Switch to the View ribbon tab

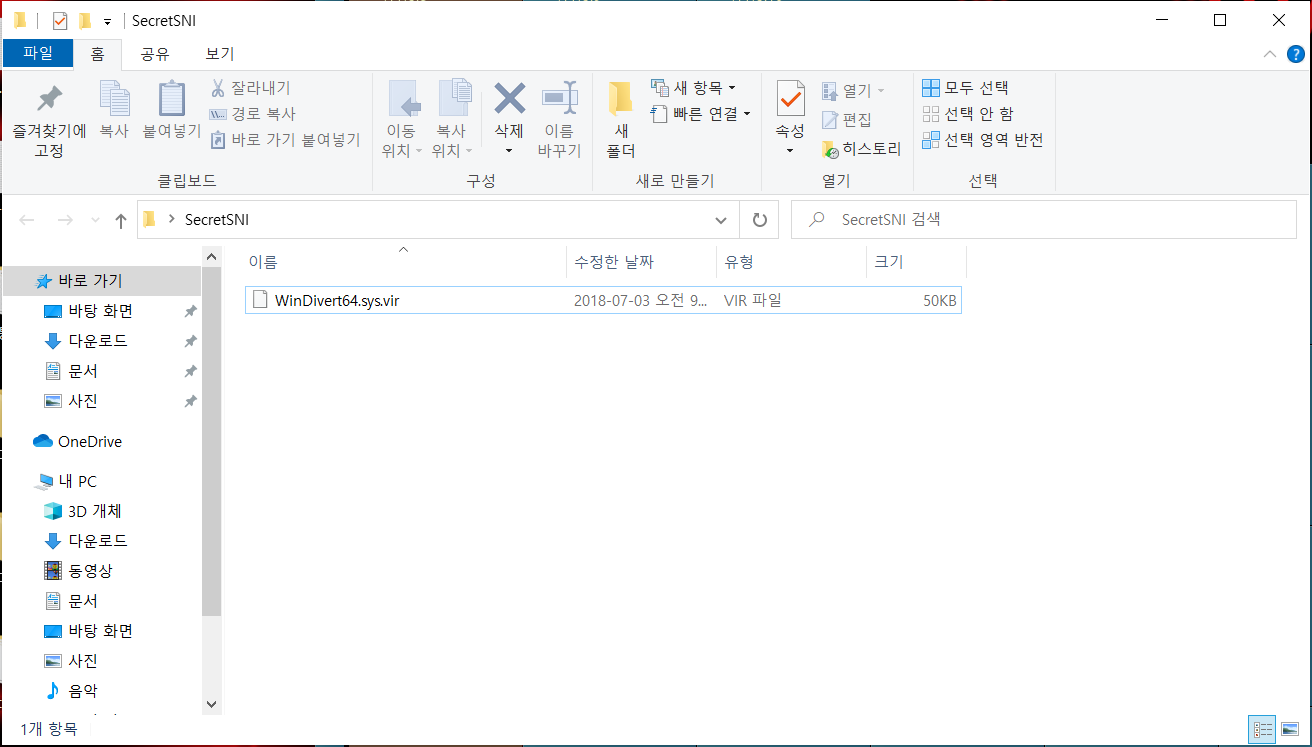219,54
